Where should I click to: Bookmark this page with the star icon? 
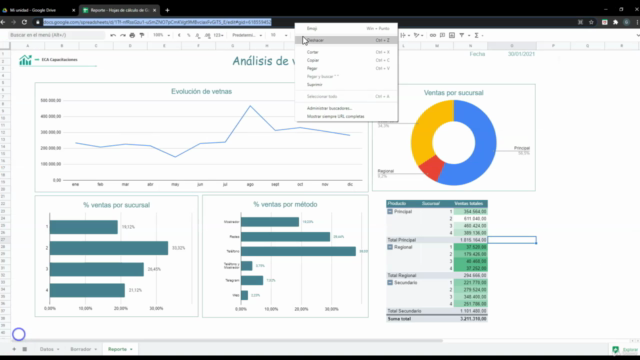pos(591,22)
